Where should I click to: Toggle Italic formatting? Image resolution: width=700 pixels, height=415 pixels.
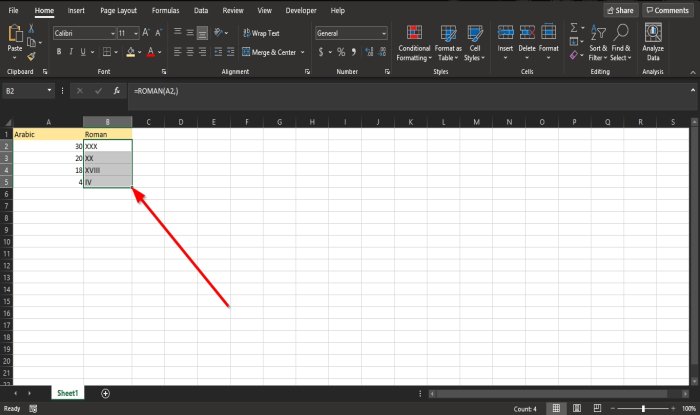click(x=71, y=52)
